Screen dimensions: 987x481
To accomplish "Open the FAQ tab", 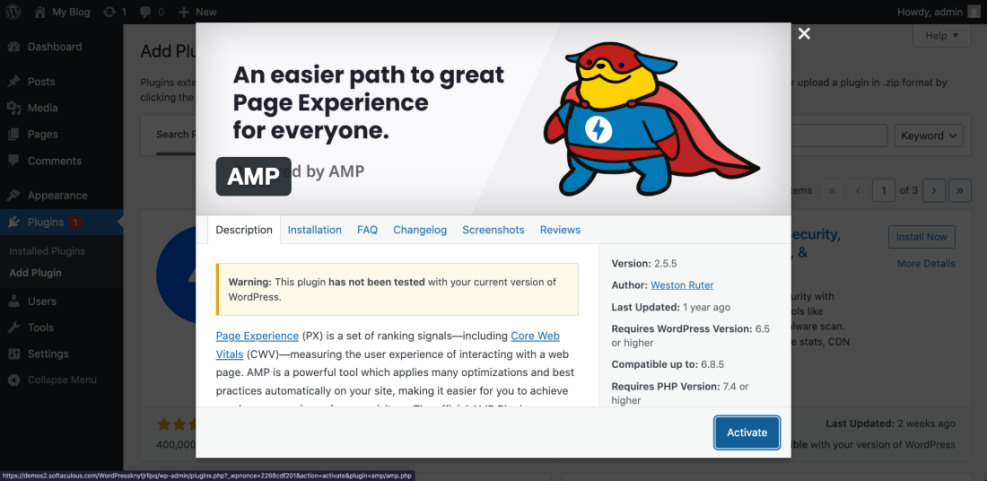I will (x=368, y=230).
